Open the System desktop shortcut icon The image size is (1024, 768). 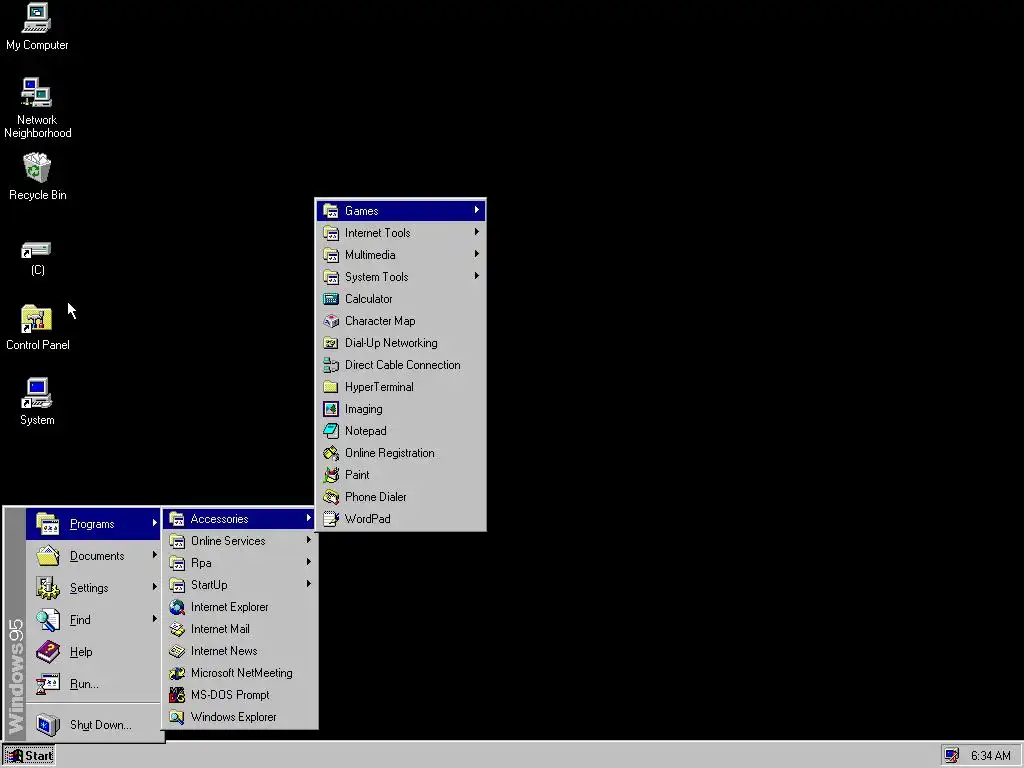[x=37, y=394]
